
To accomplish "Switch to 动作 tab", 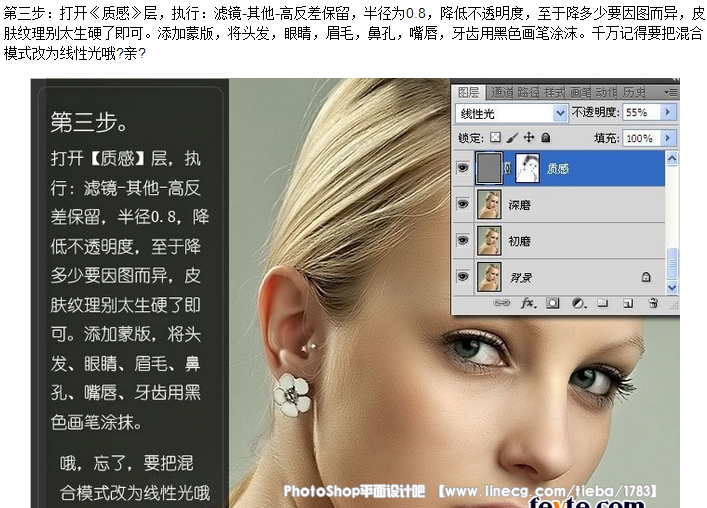I will (606, 93).
